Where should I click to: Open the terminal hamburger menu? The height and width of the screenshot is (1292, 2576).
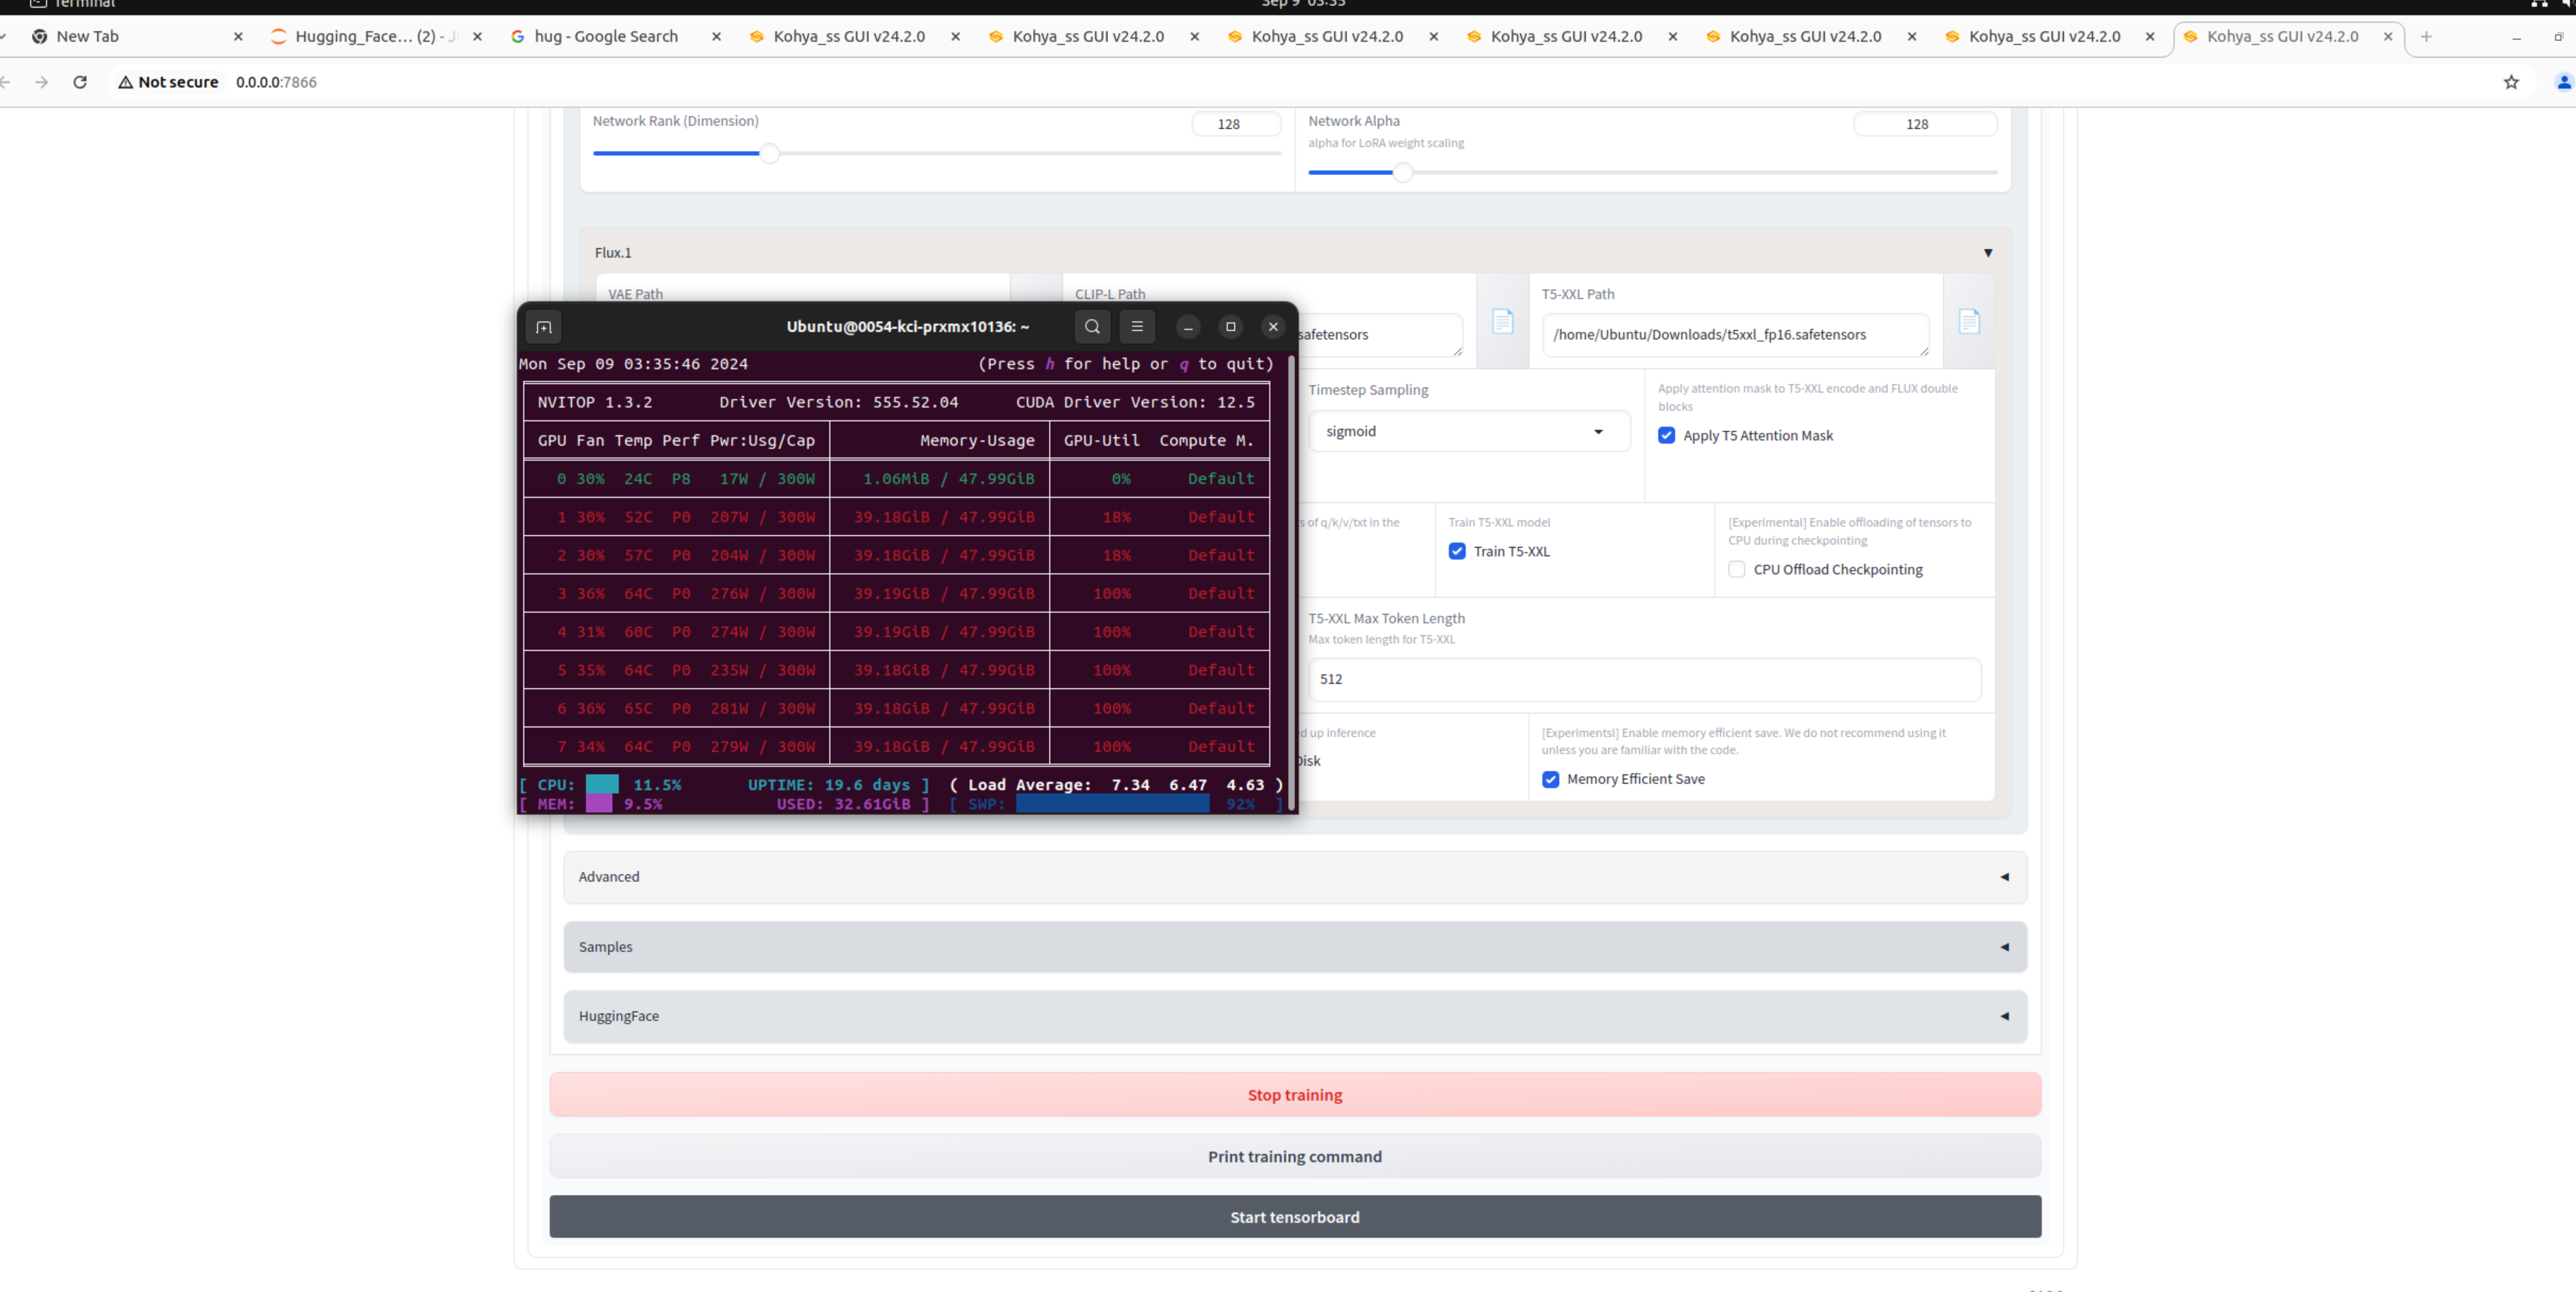click(x=1137, y=327)
